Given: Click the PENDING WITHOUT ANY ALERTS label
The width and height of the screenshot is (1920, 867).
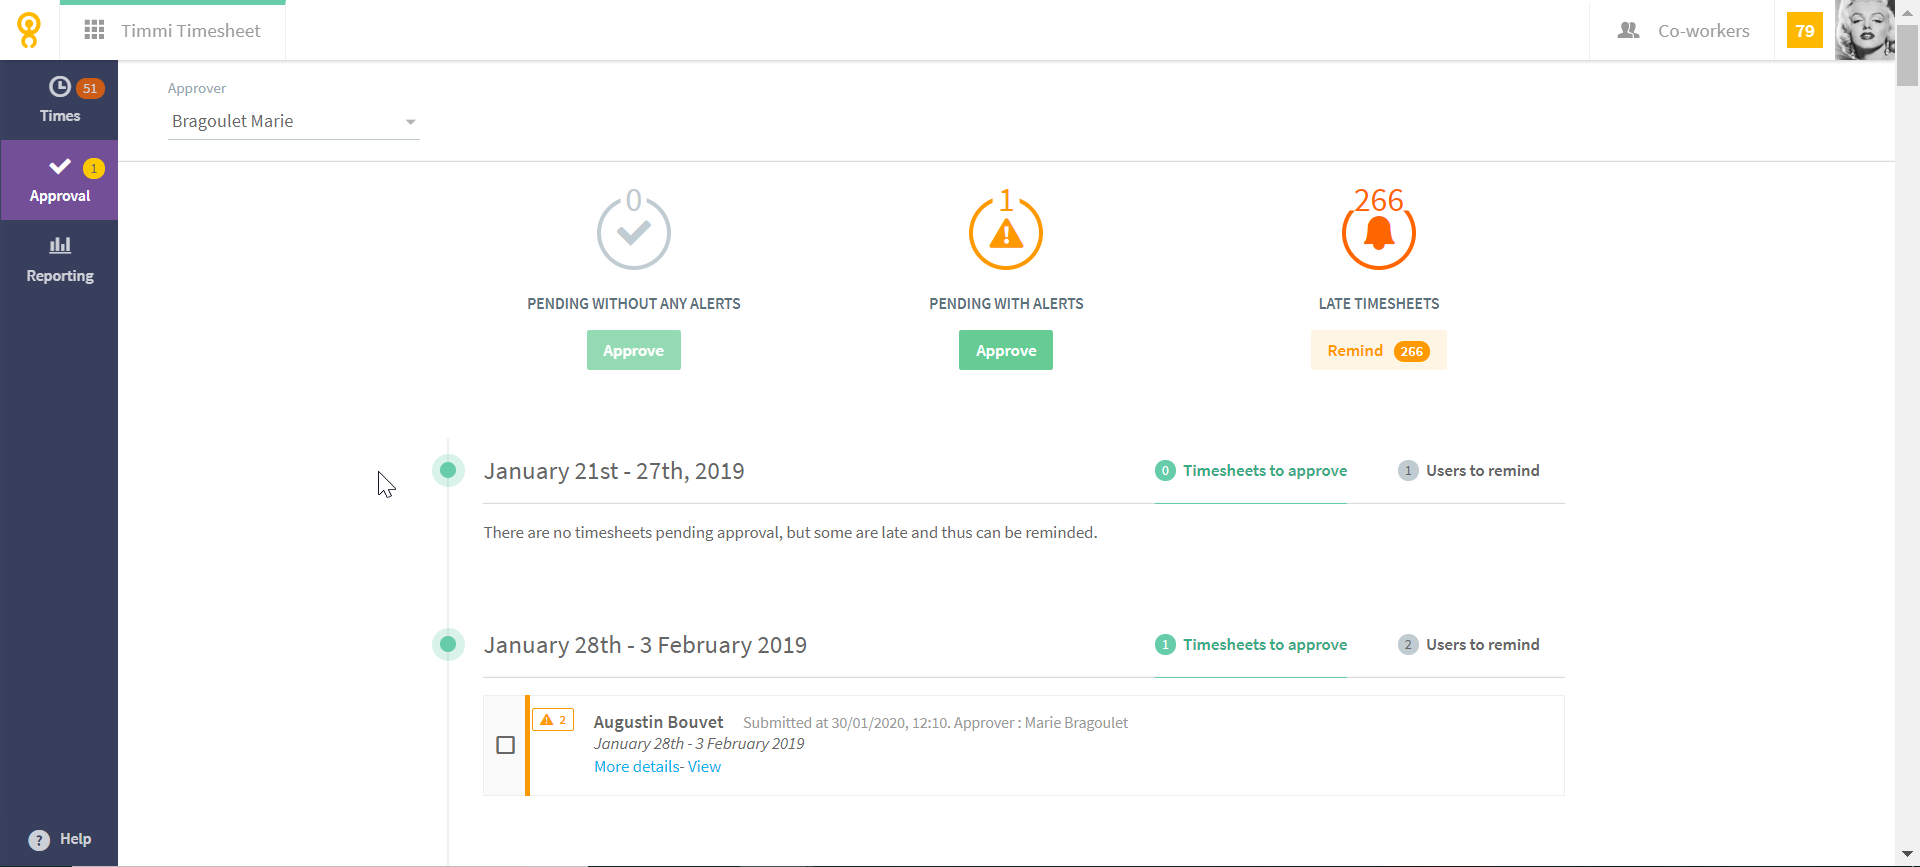Looking at the screenshot, I should click(x=634, y=304).
